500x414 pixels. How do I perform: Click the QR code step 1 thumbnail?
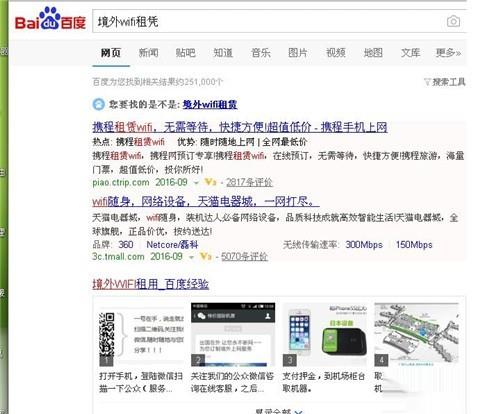(141, 335)
